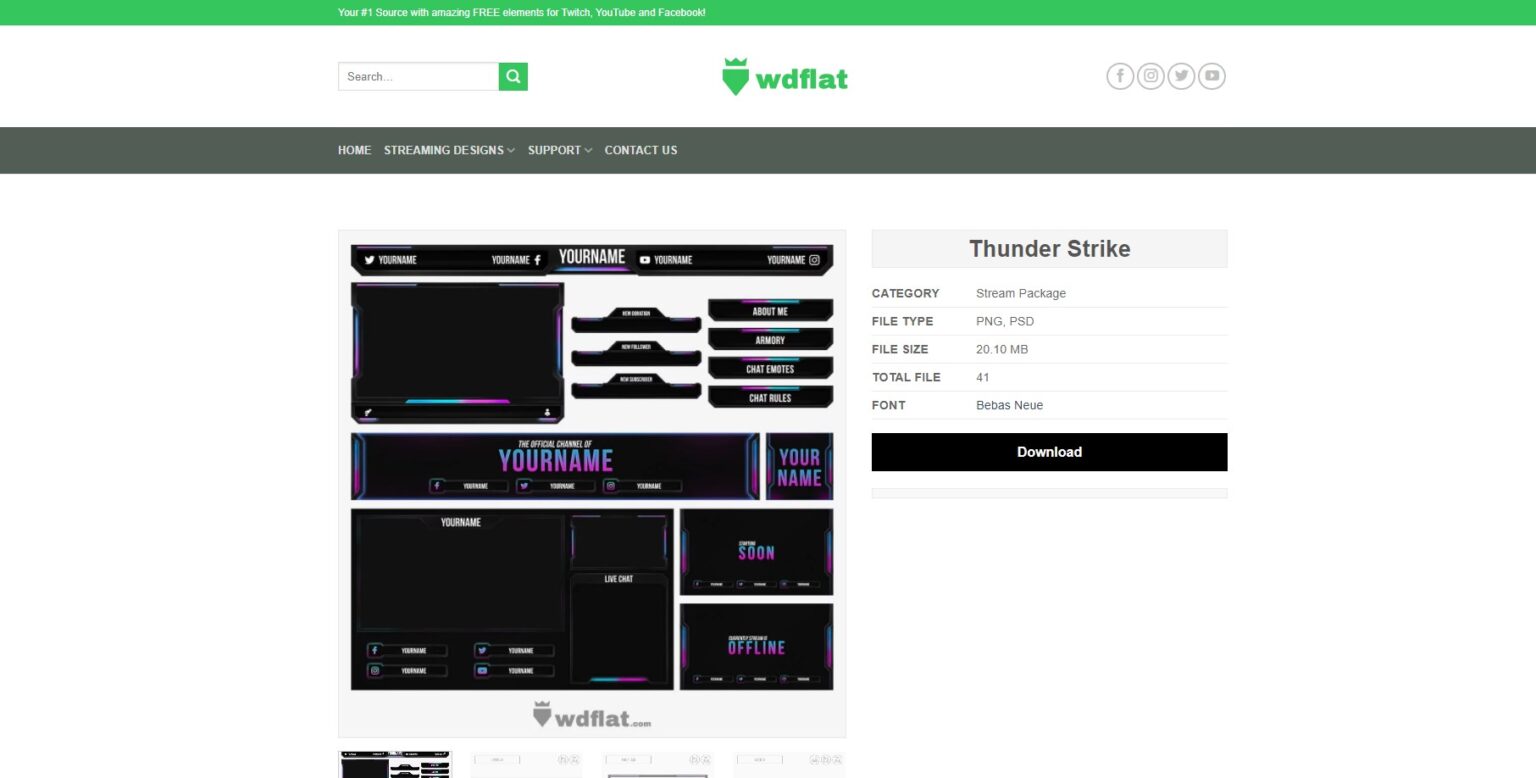Screen dimensions: 1536x778
Task: Click the wdflat logo in header
Action: click(785, 77)
